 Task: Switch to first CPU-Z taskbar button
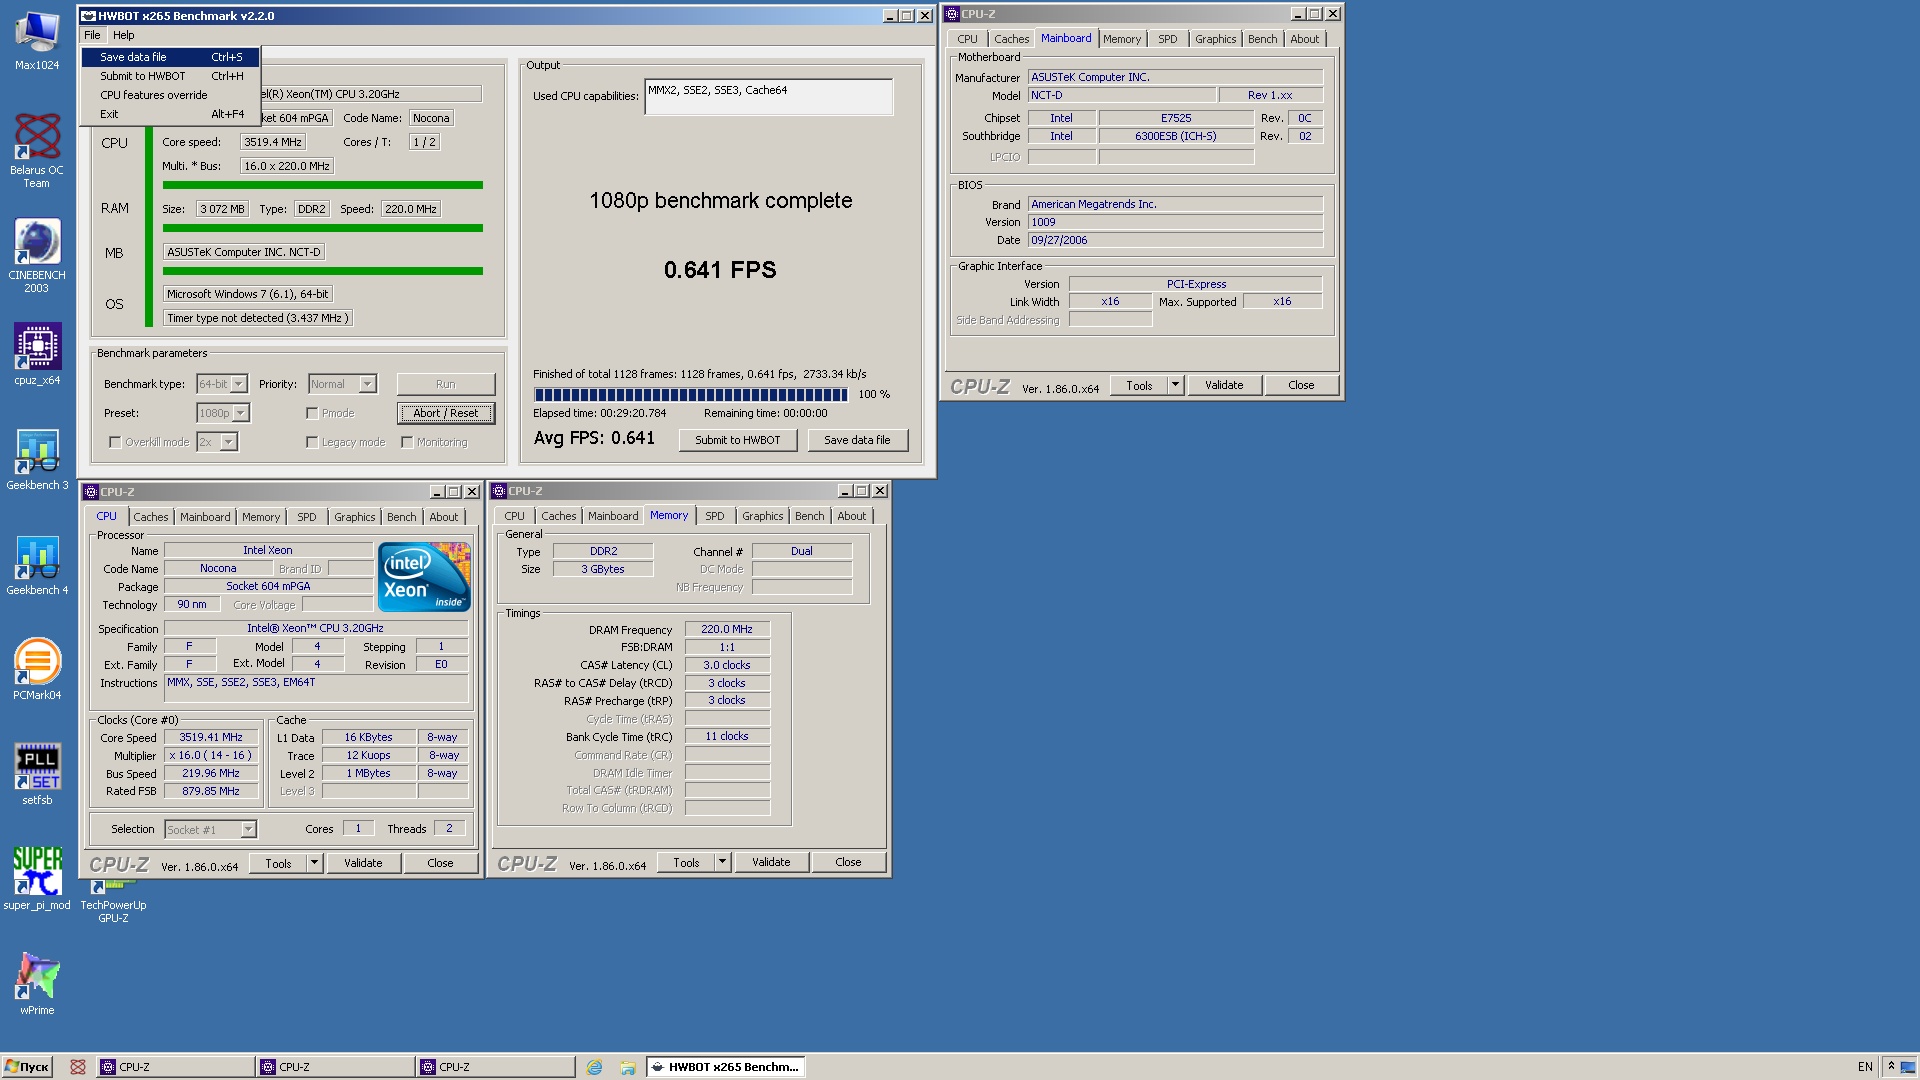click(x=175, y=1067)
